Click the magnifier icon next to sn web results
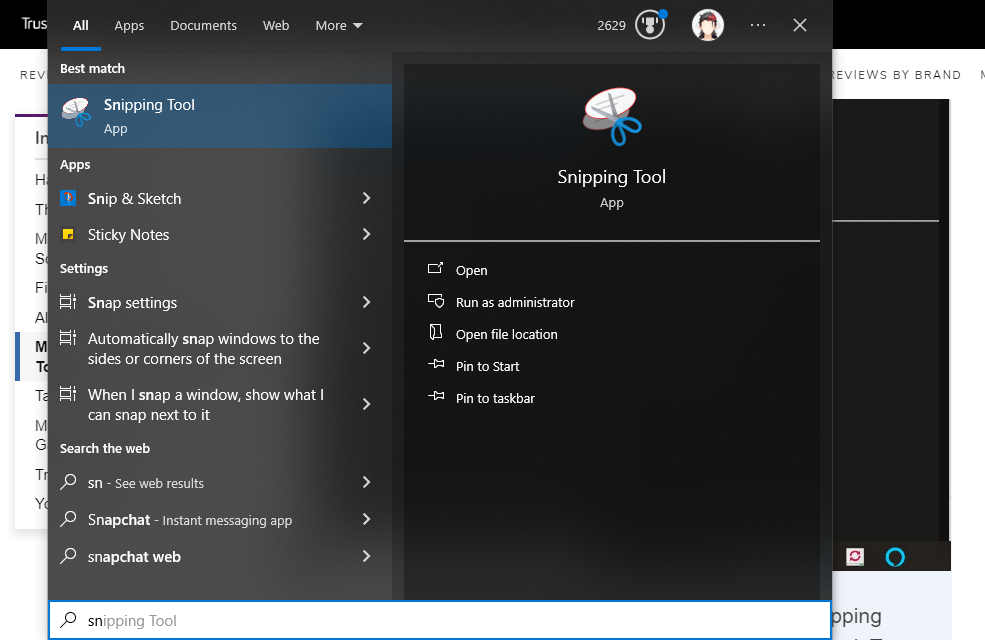 (68, 482)
